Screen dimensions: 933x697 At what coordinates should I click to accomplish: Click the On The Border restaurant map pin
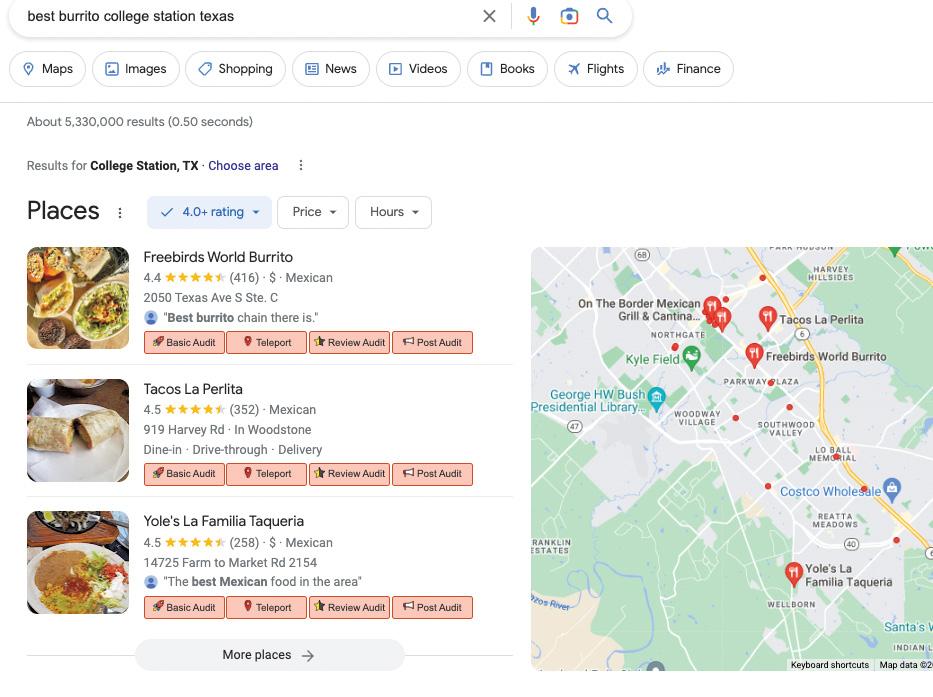pyautogui.click(x=712, y=306)
